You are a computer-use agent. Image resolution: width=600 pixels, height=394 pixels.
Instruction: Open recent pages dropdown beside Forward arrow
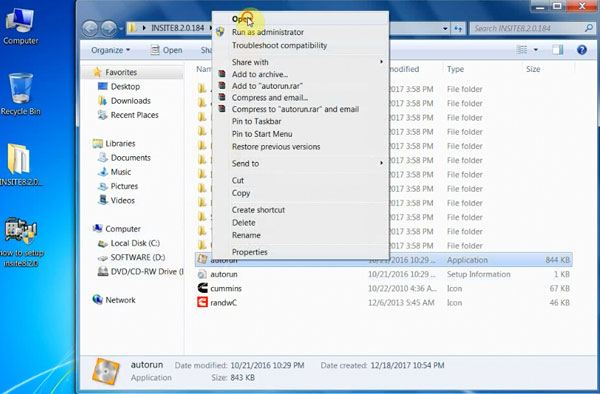[121, 29]
